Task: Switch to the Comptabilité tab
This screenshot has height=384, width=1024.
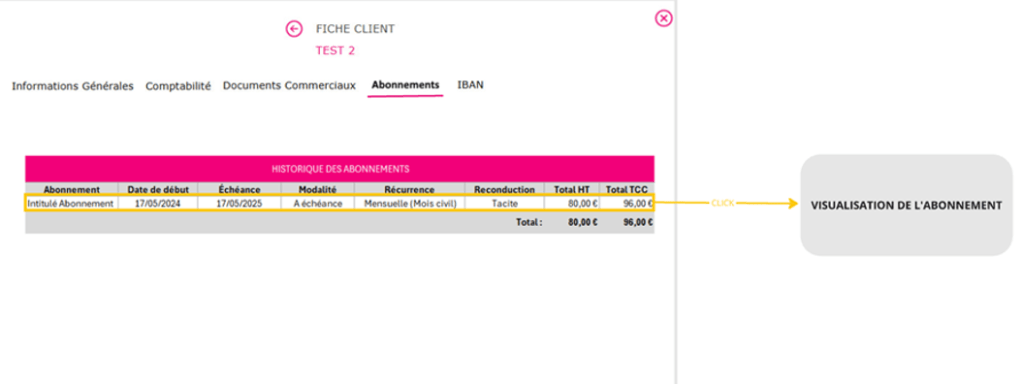Action: (x=178, y=86)
